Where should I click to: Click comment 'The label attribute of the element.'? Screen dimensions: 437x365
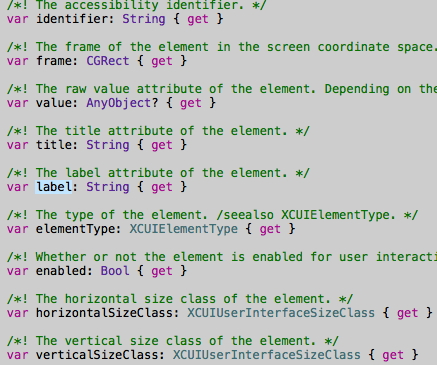click(158, 173)
